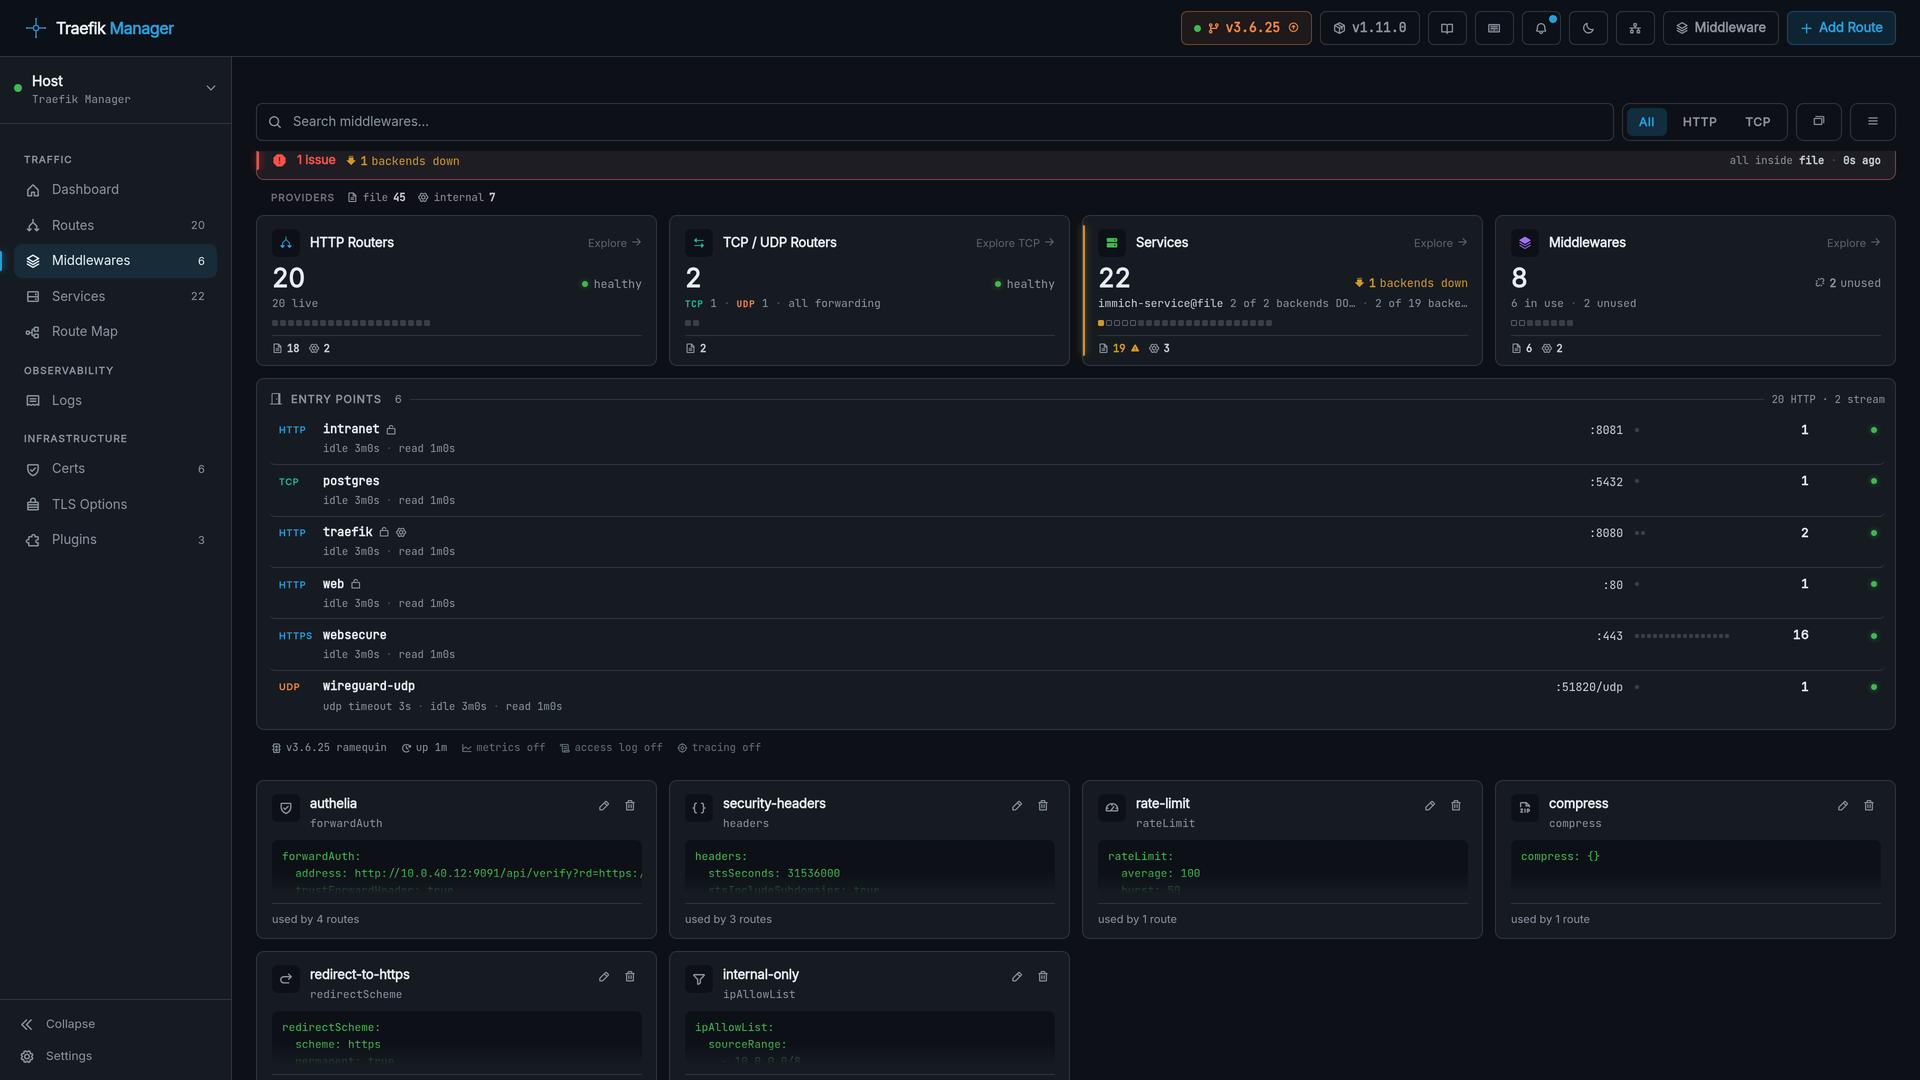Edit the compress middleware
This screenshot has width=1920, height=1080.
pos(1843,806)
